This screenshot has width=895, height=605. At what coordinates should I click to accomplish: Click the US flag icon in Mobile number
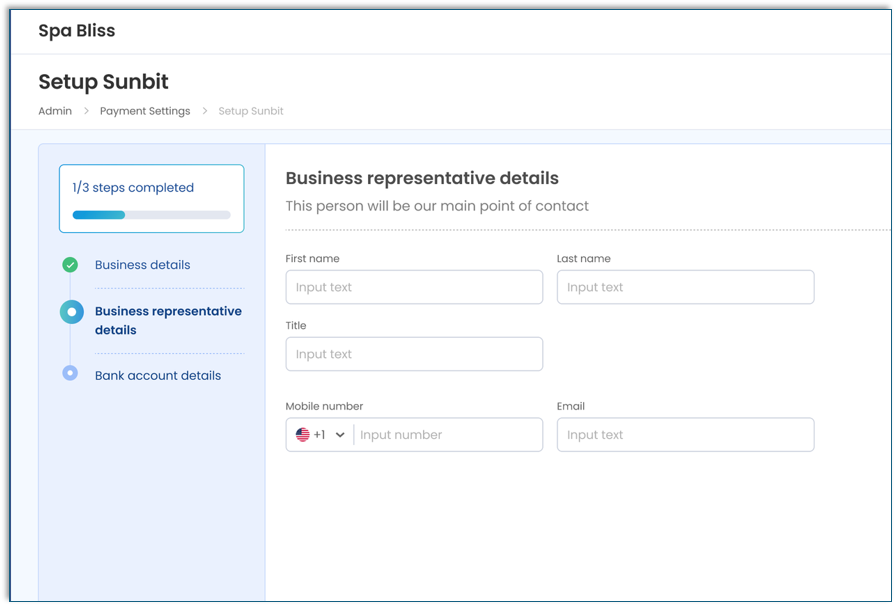click(303, 435)
